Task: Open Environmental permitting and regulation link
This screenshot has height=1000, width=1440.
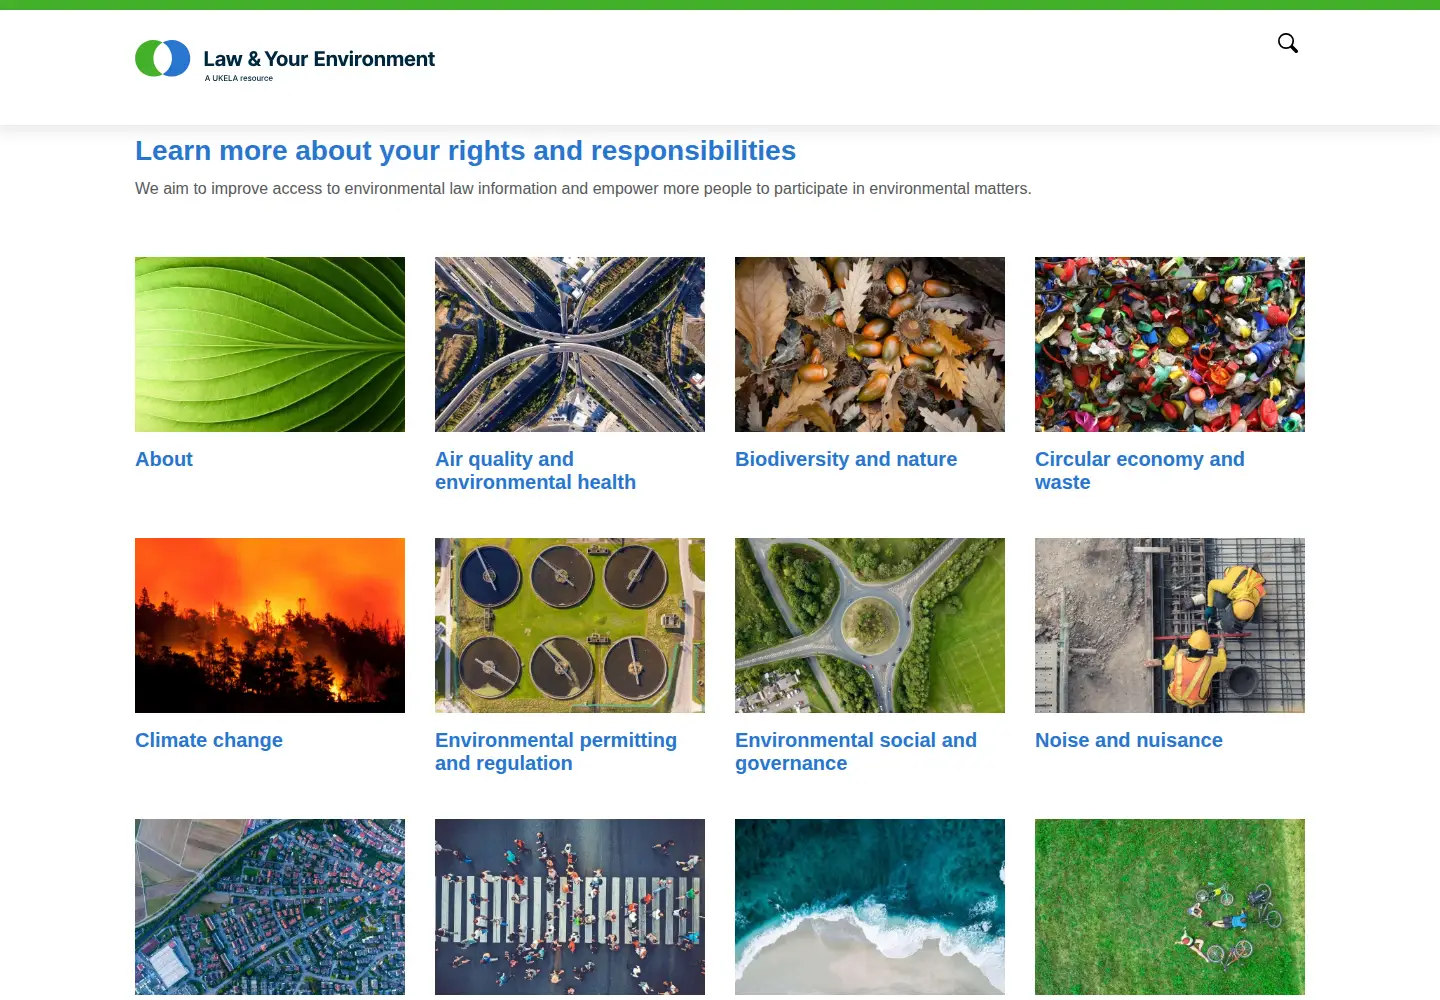Action: (x=556, y=752)
